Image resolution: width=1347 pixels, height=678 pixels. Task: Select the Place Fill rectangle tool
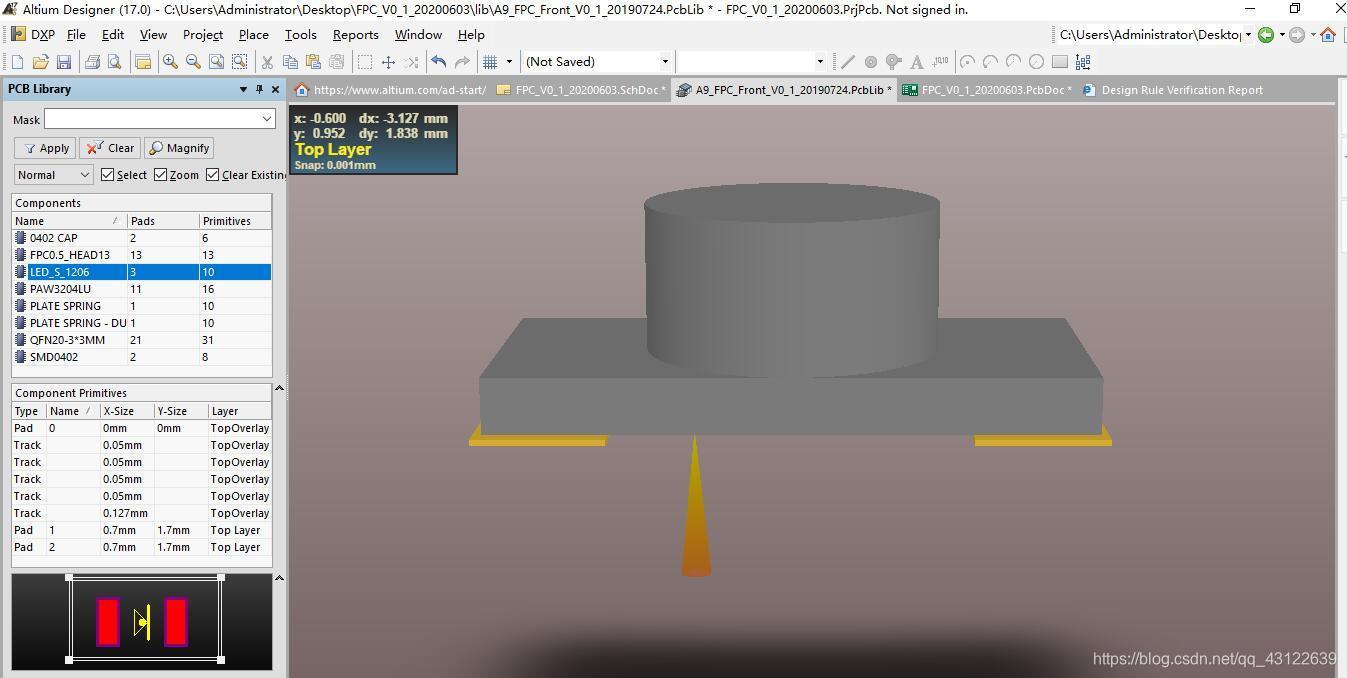[1060, 62]
